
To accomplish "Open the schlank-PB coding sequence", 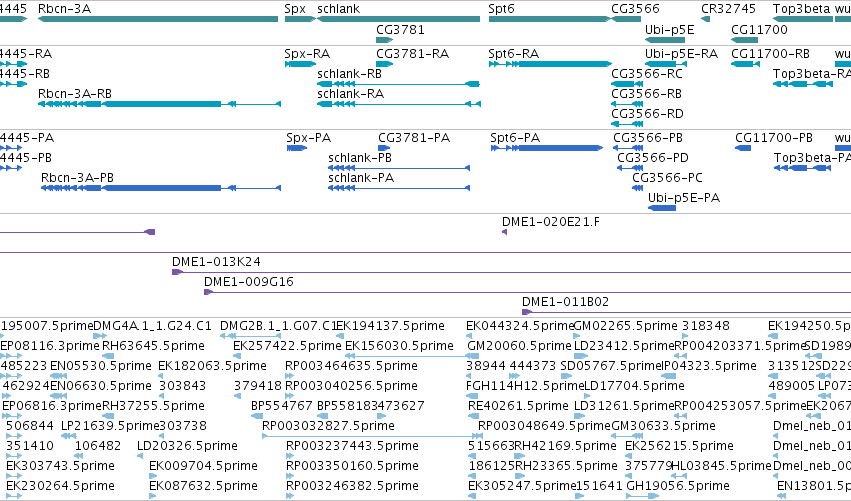I will (399, 168).
